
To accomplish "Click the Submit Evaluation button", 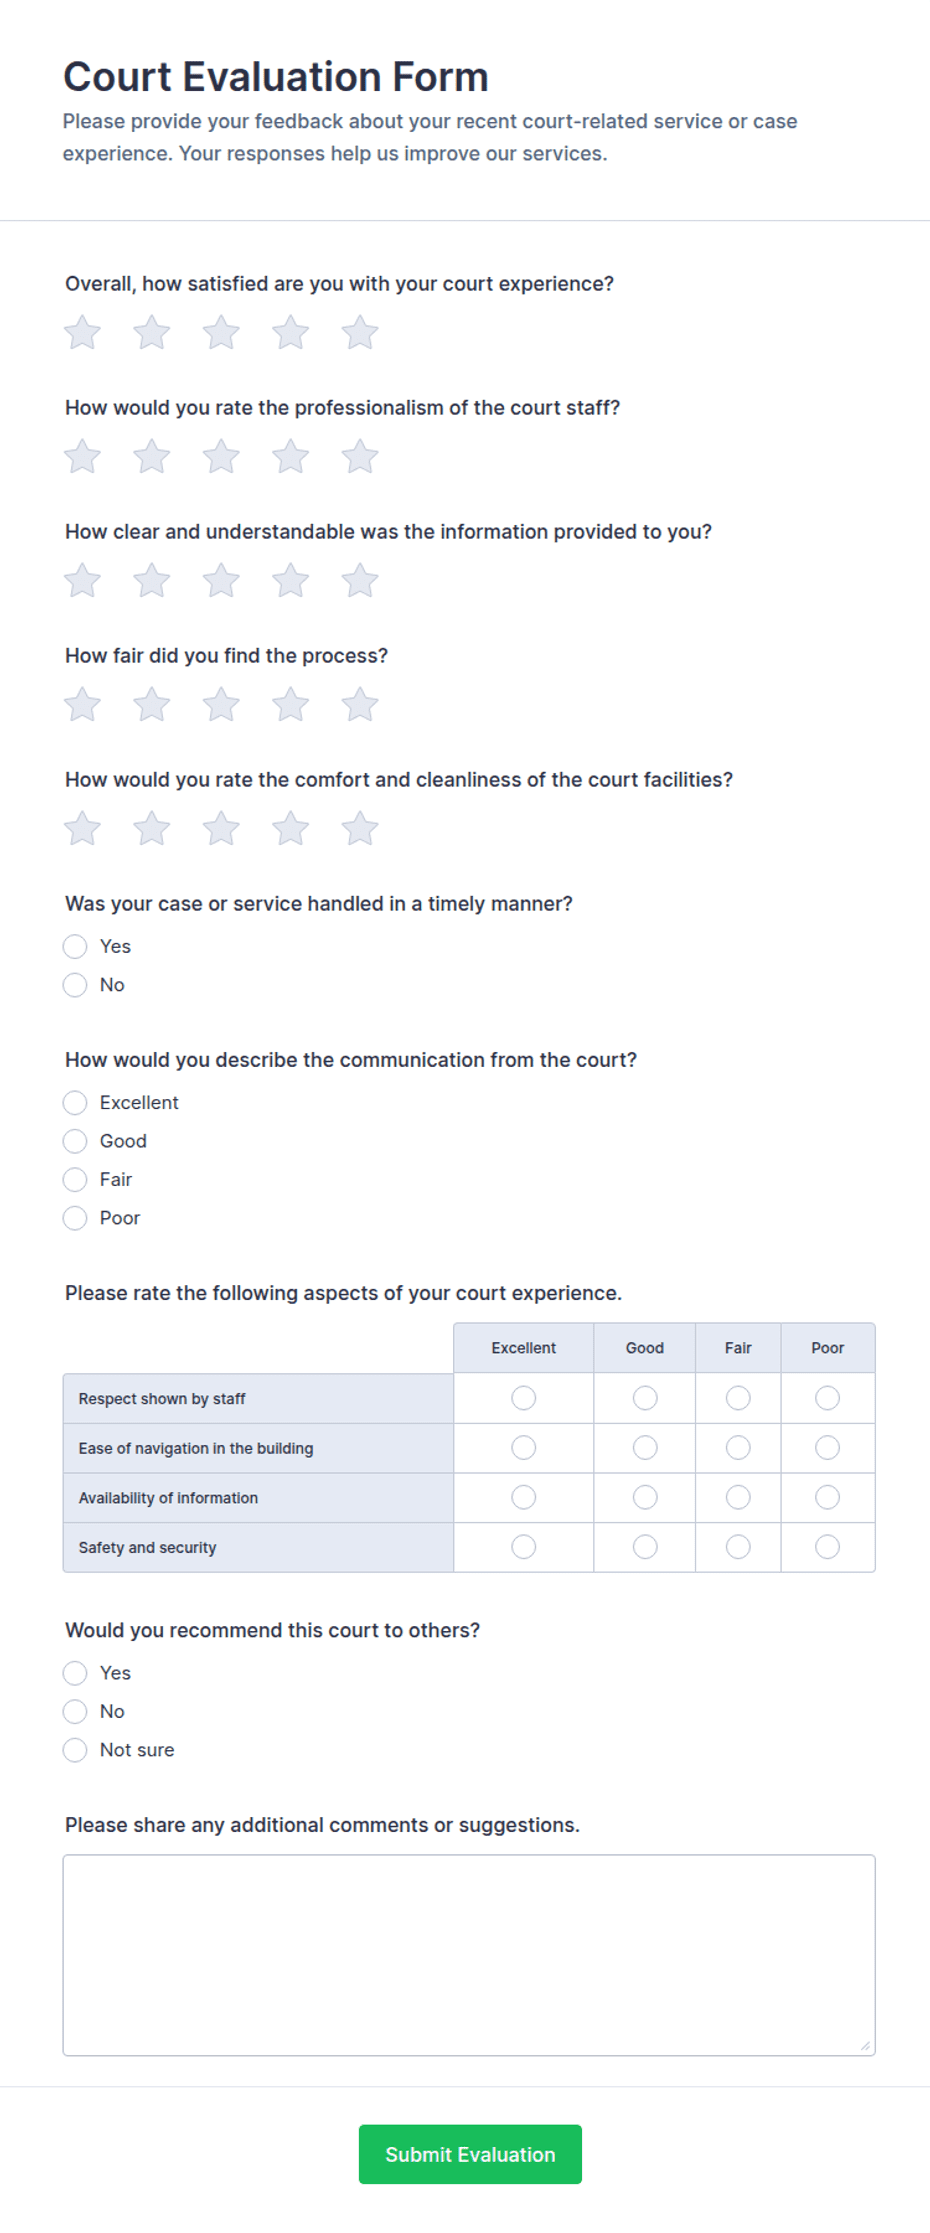I will [470, 2154].
